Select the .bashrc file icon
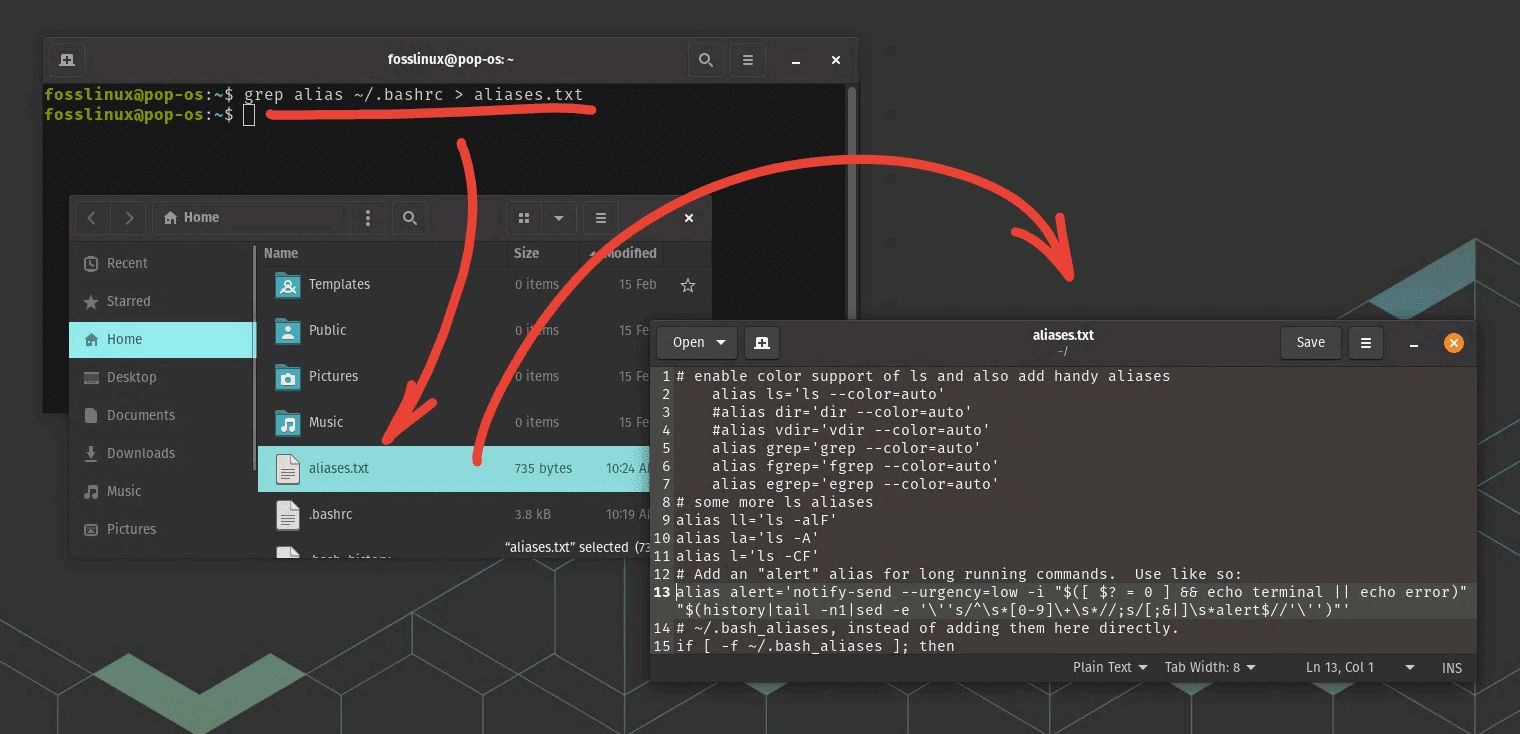The height and width of the screenshot is (734, 1520). (x=288, y=514)
